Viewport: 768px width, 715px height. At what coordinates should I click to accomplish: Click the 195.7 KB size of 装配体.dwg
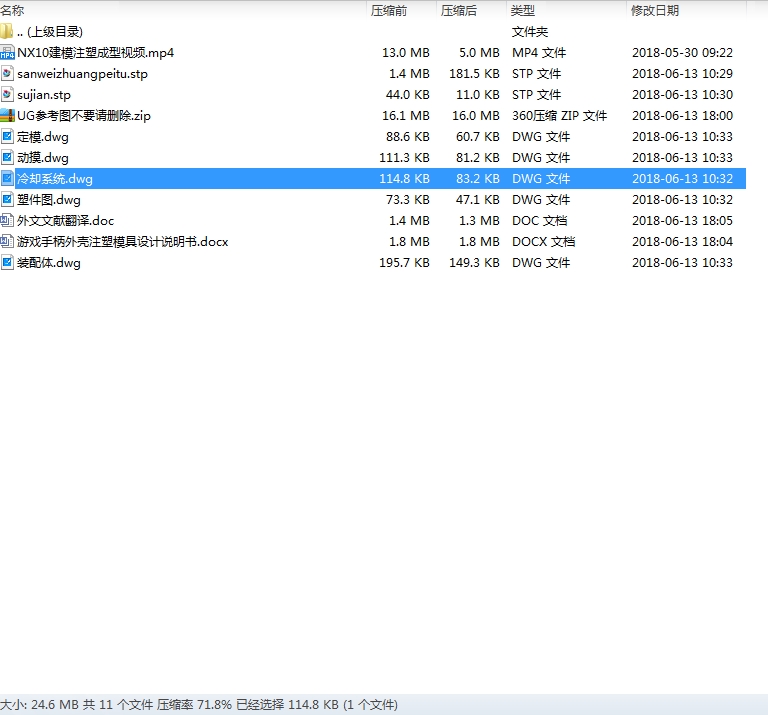click(404, 262)
